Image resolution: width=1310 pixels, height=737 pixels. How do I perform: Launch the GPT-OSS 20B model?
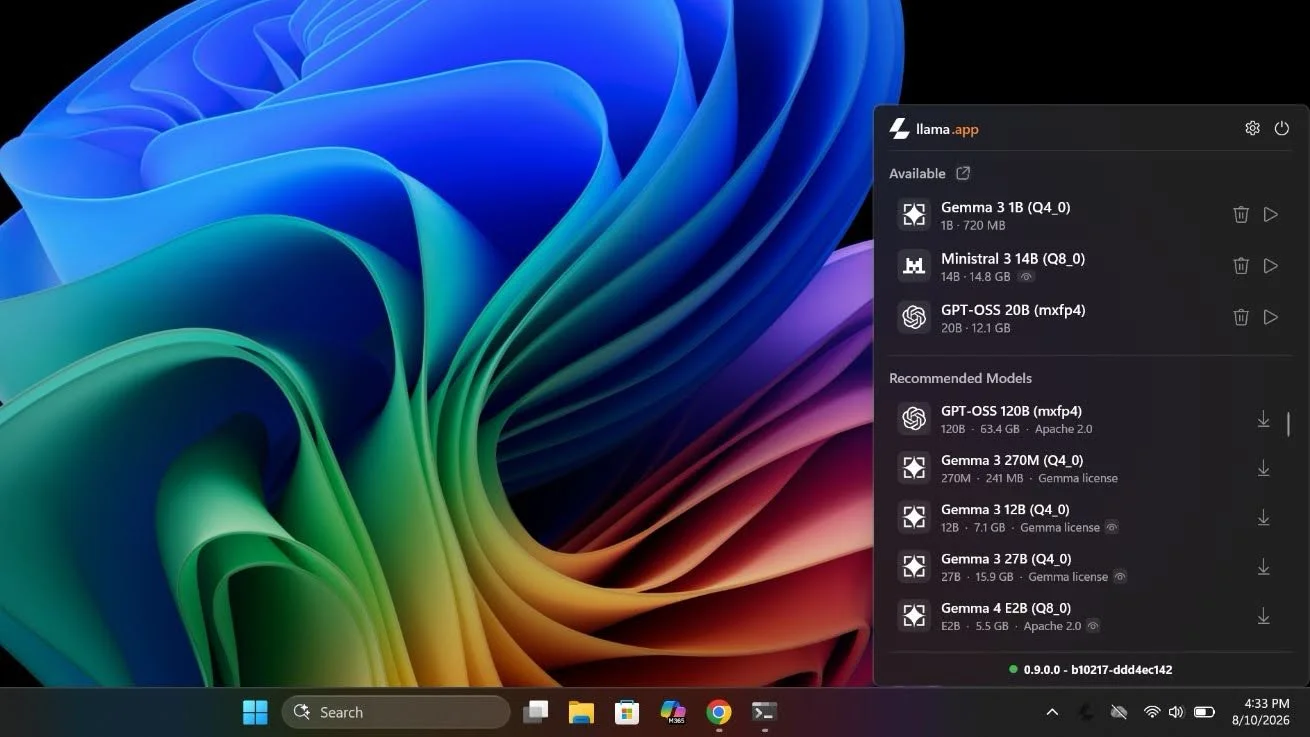(x=1271, y=317)
